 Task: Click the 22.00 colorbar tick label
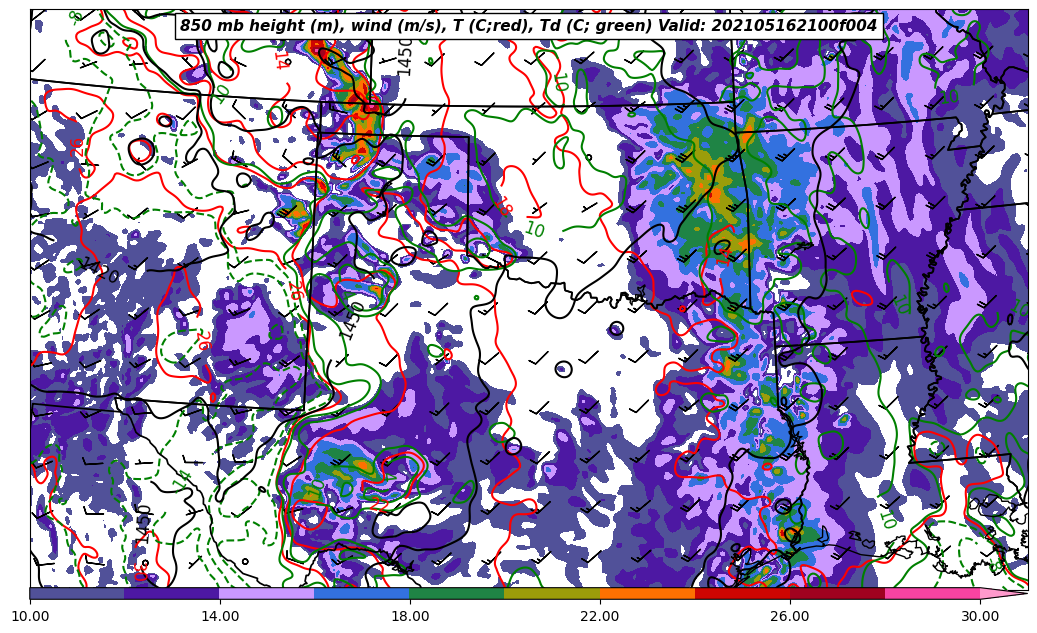(600, 616)
